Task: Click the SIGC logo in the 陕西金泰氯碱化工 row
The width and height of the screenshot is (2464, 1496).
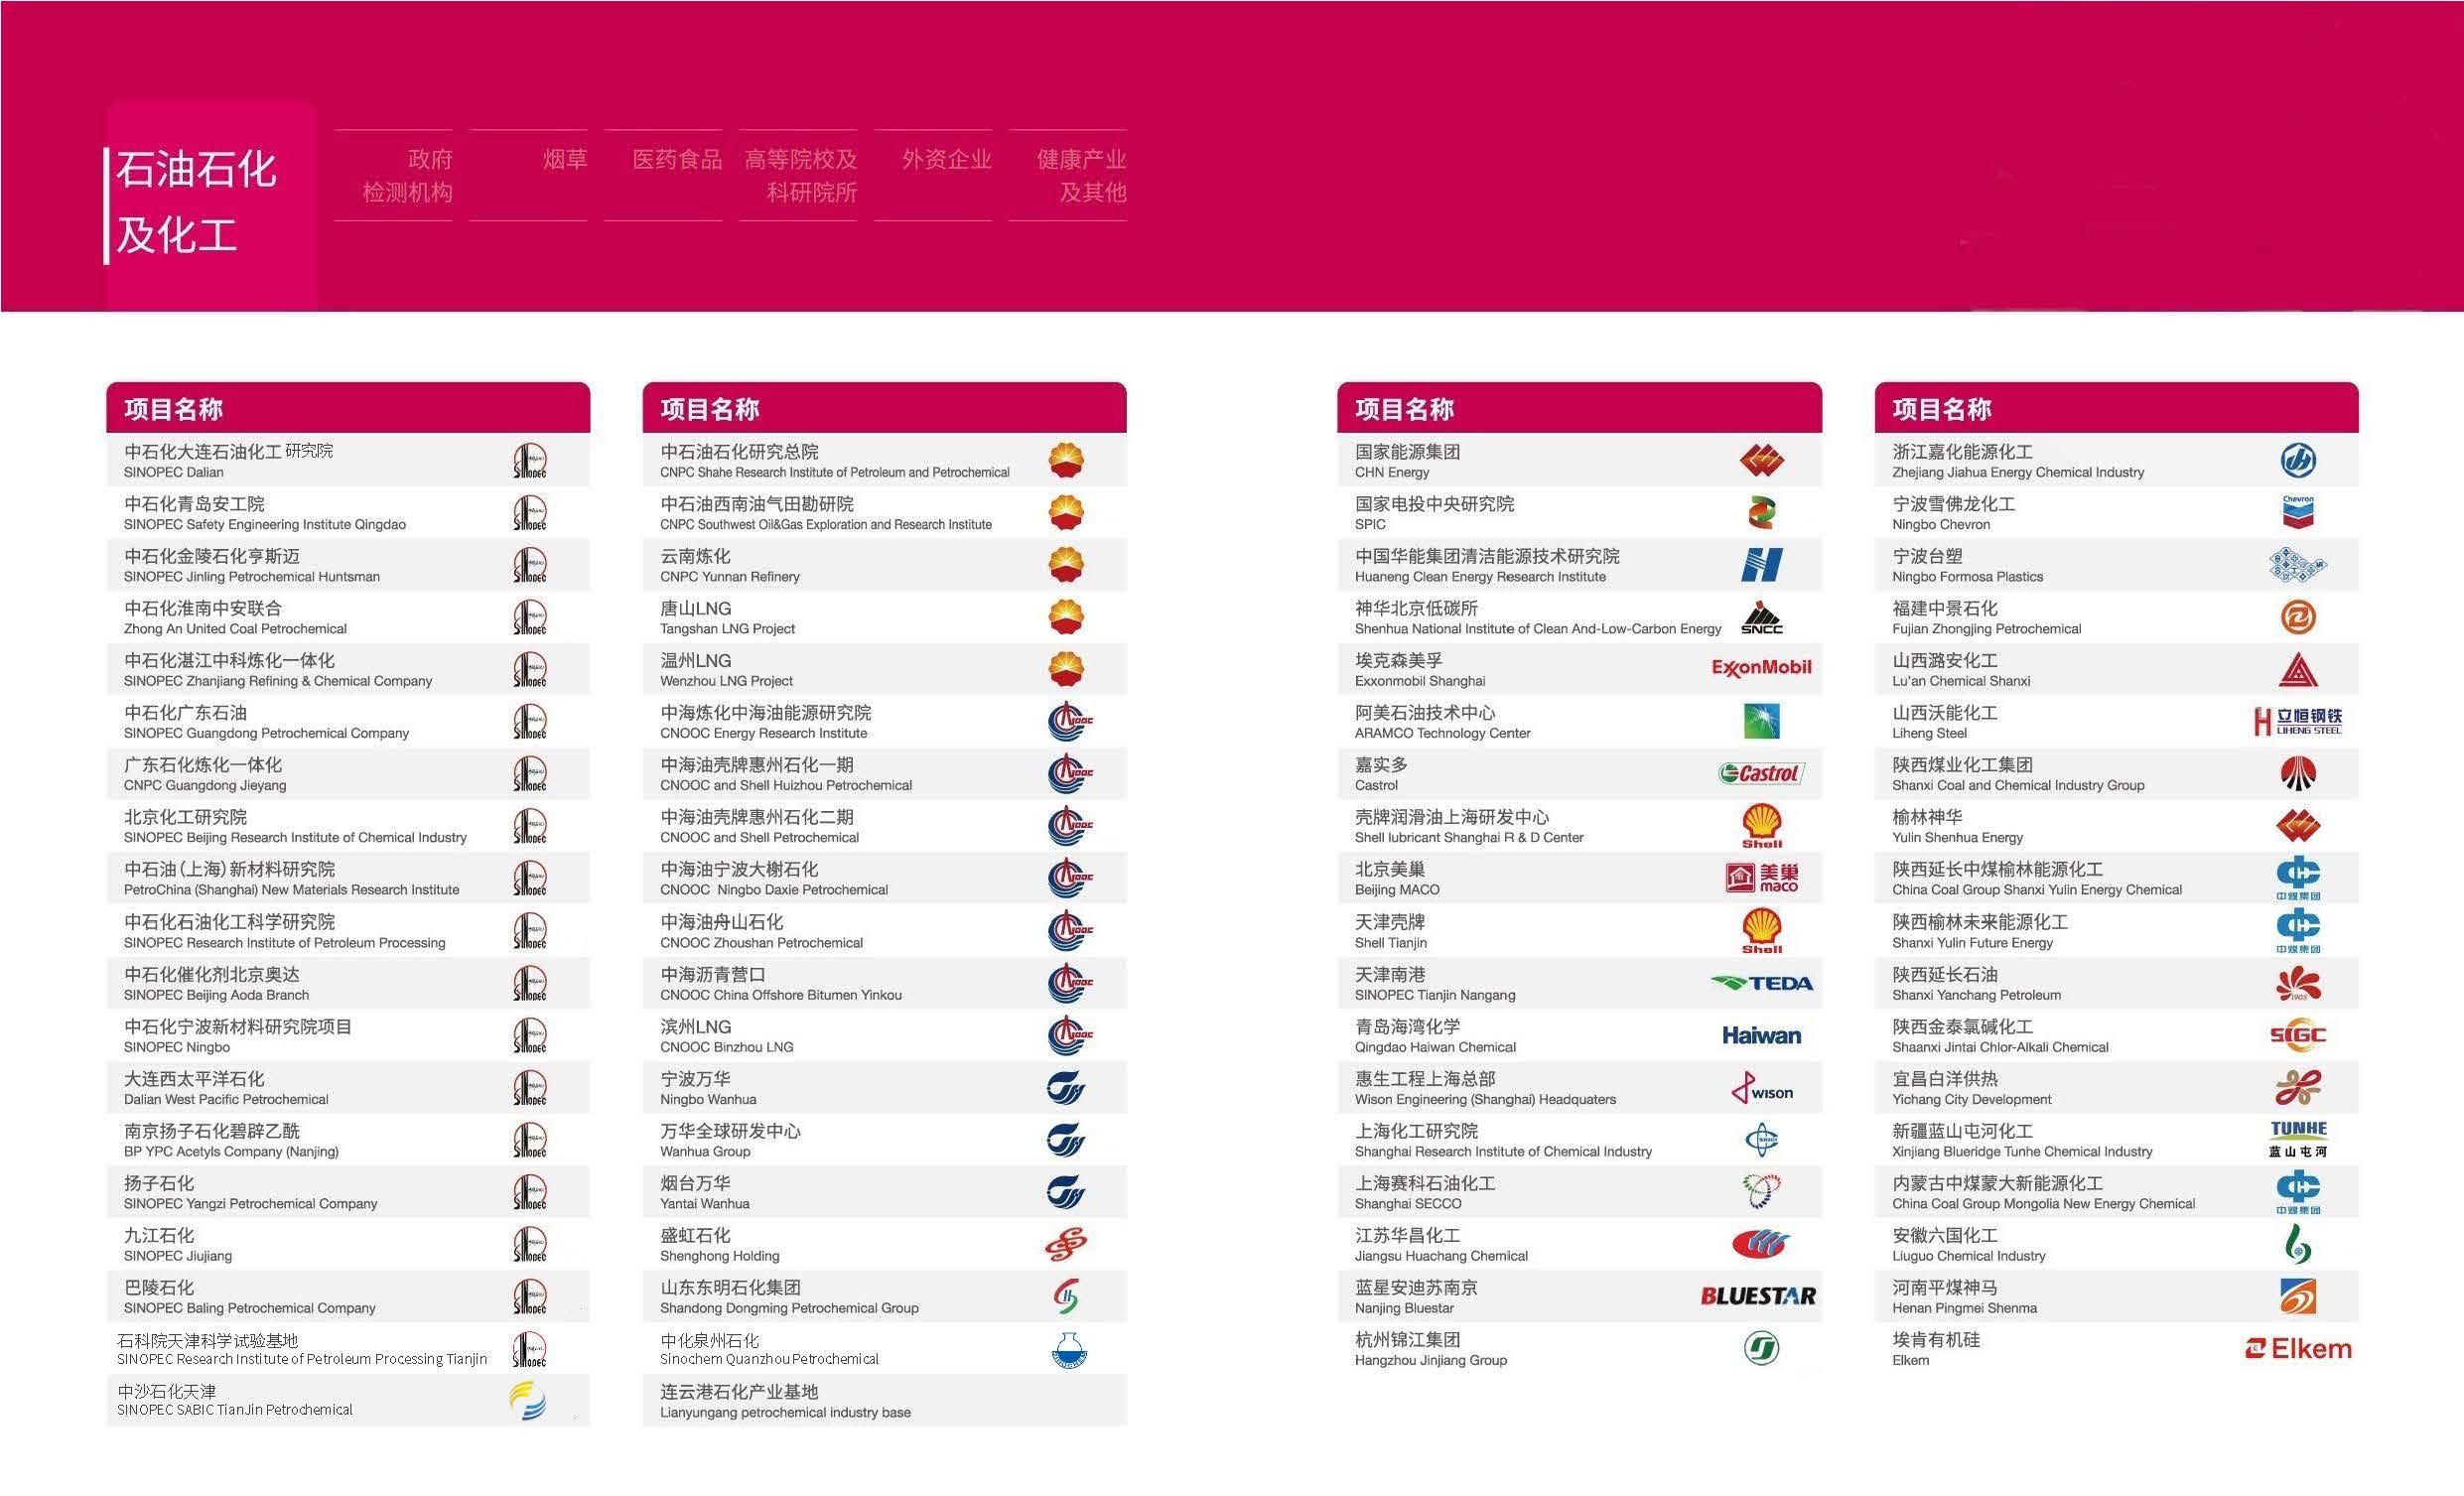Action: 2298,1035
